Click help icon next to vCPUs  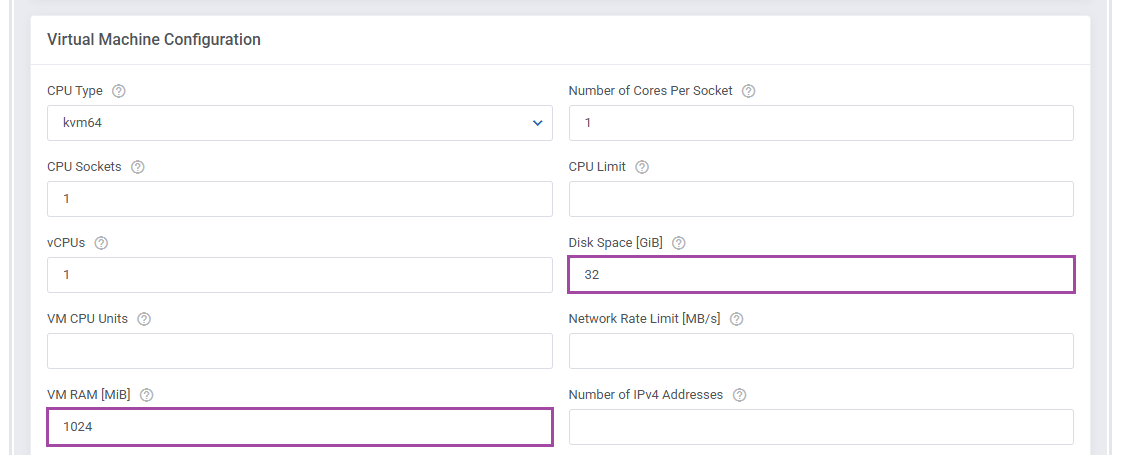(x=101, y=243)
